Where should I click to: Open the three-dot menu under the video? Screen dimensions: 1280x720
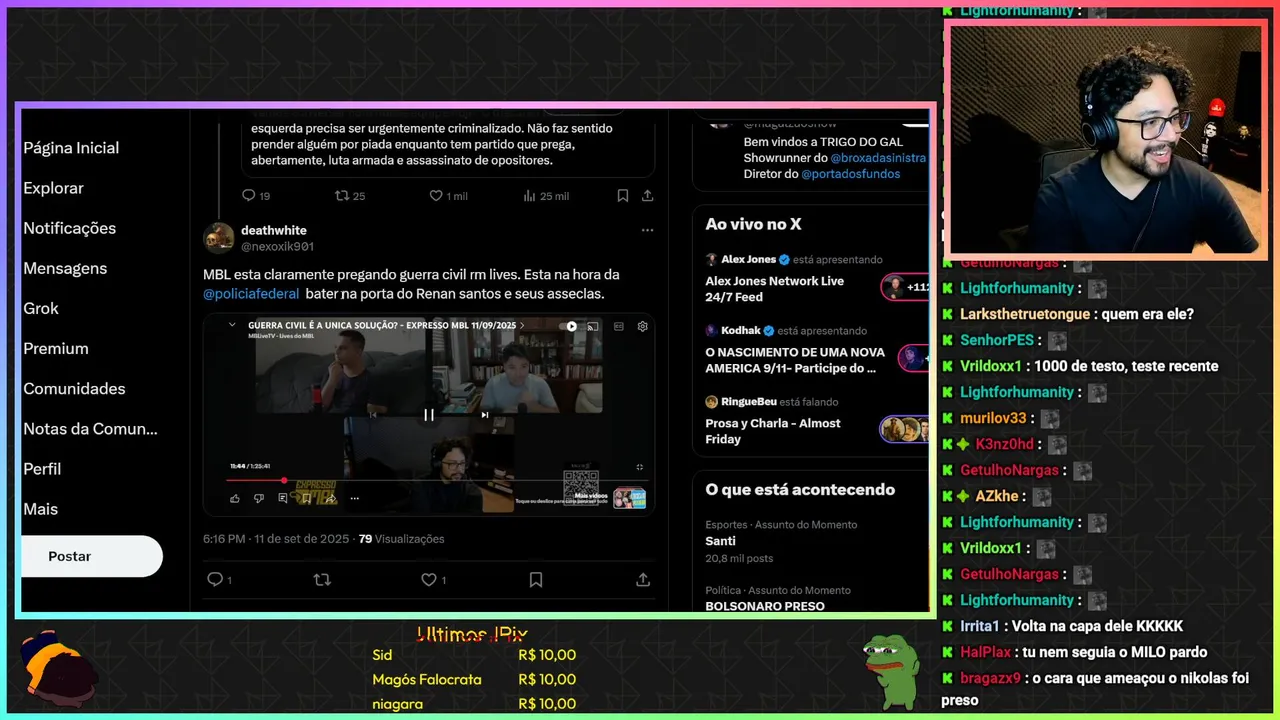click(x=354, y=498)
